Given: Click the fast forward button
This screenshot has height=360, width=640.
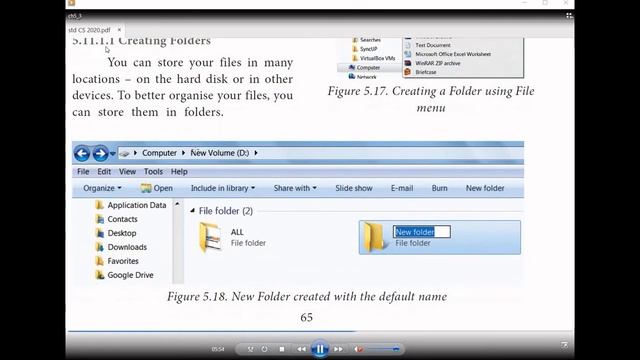Looking at the screenshot, I should click(x=338, y=349).
